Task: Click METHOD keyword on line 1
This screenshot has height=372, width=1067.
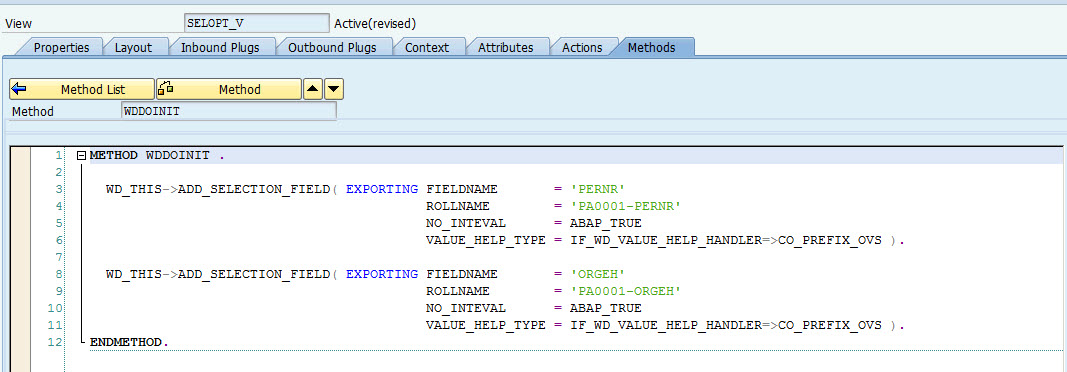Action: (x=115, y=155)
